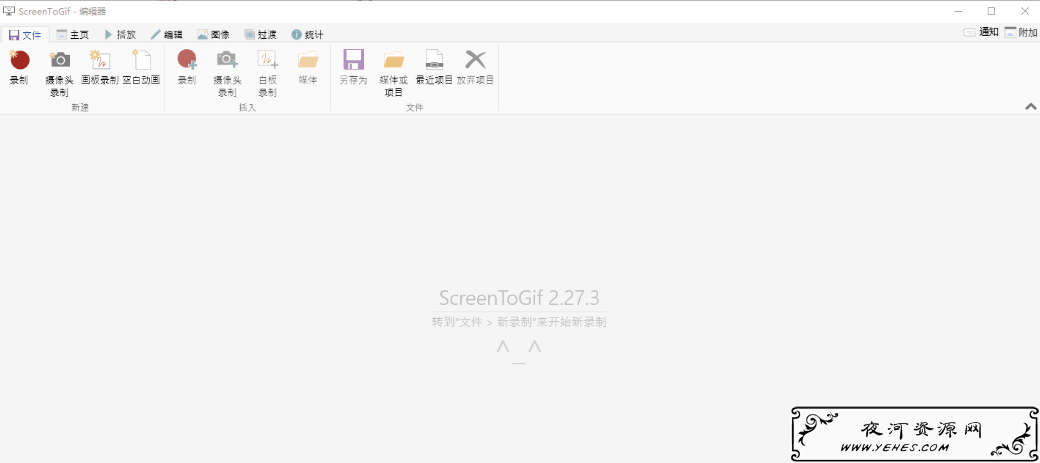Viewport: 1040px width, 463px height.
Task: Switch to the 过渡 tab
Action: point(260,34)
